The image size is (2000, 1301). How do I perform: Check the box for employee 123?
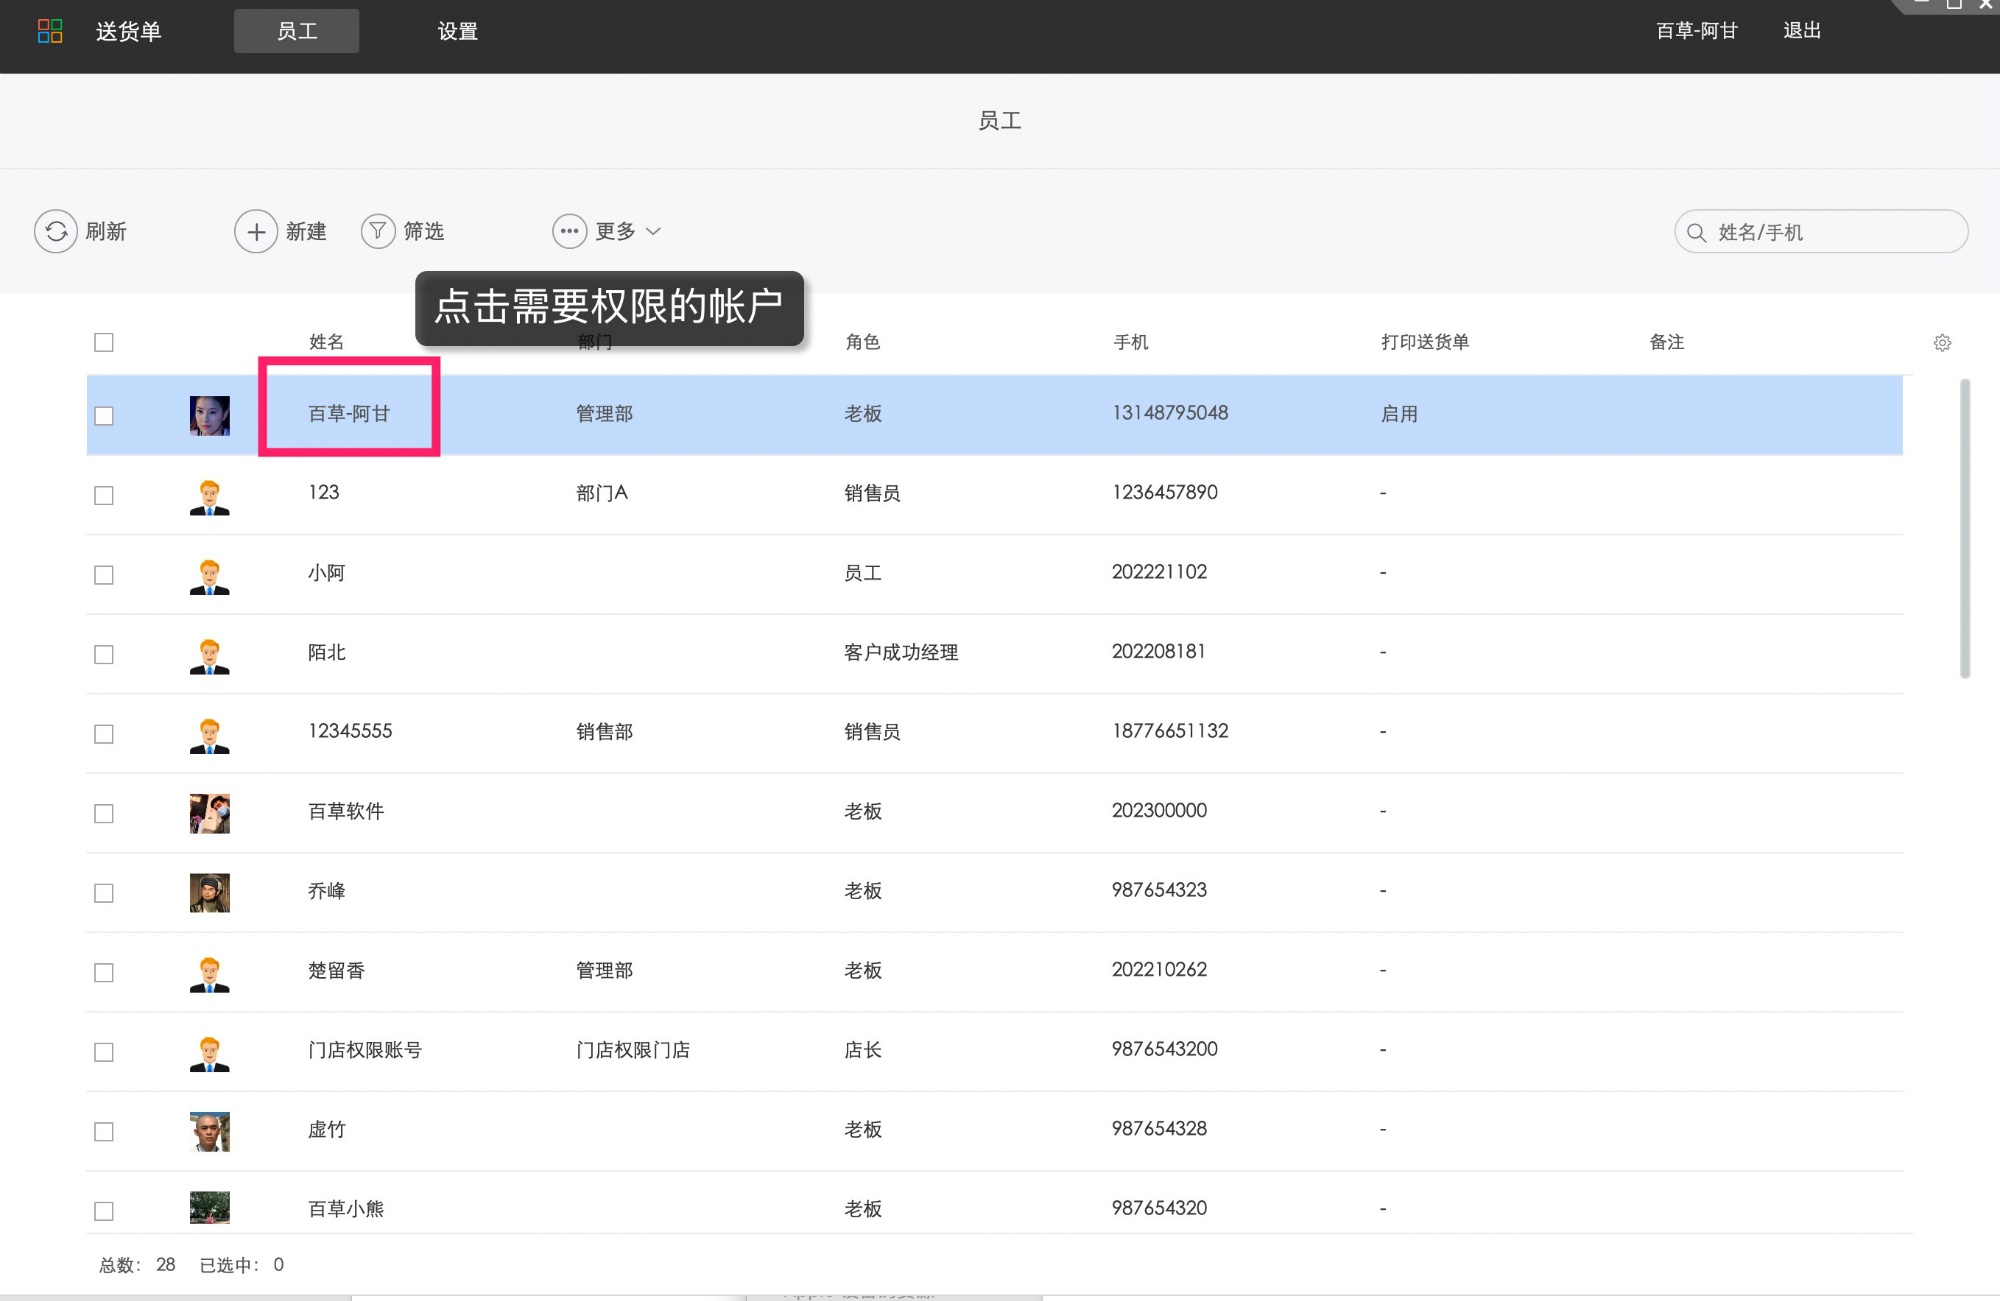104,495
